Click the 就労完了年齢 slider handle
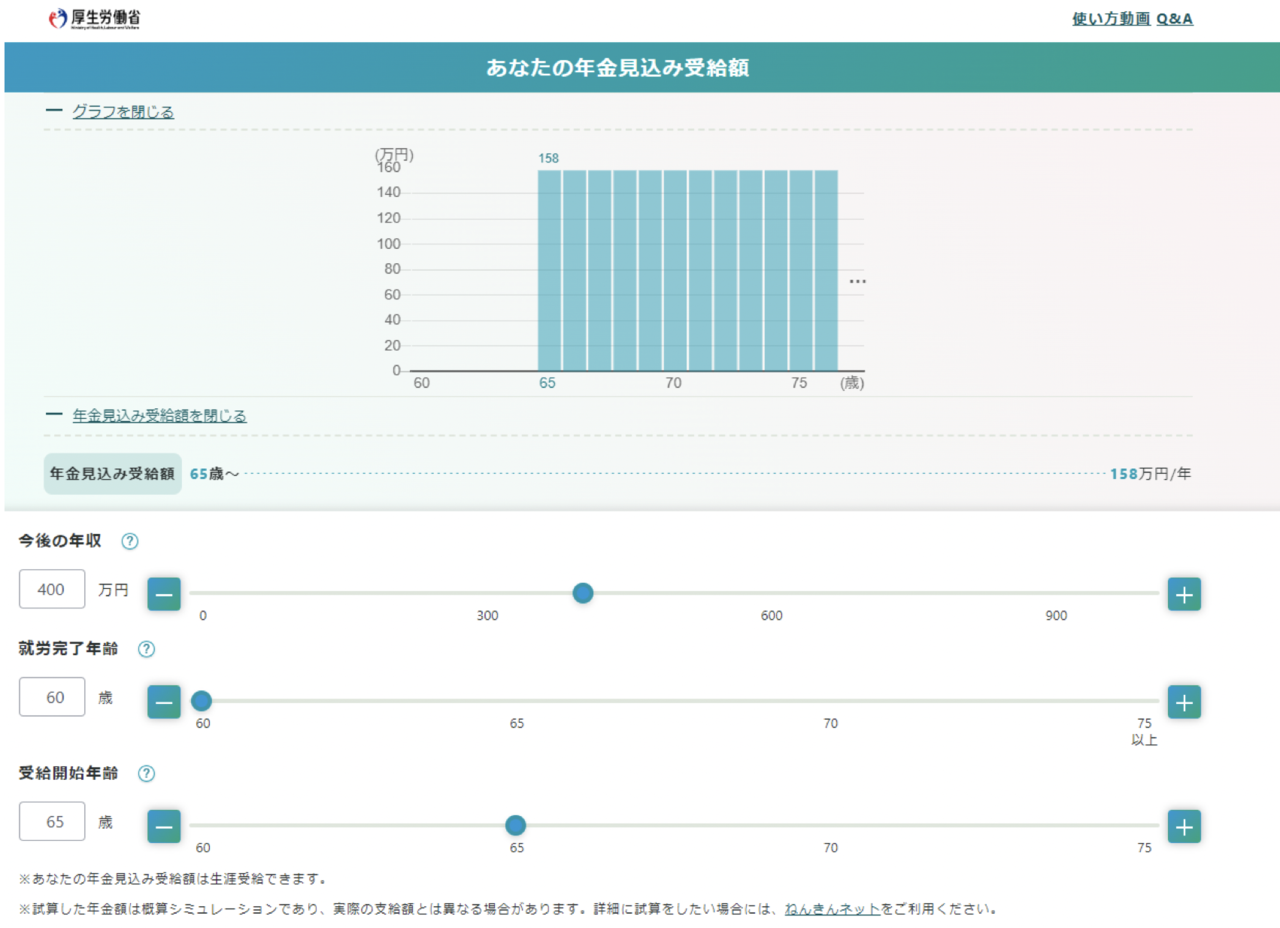The height and width of the screenshot is (928, 1280). click(201, 701)
